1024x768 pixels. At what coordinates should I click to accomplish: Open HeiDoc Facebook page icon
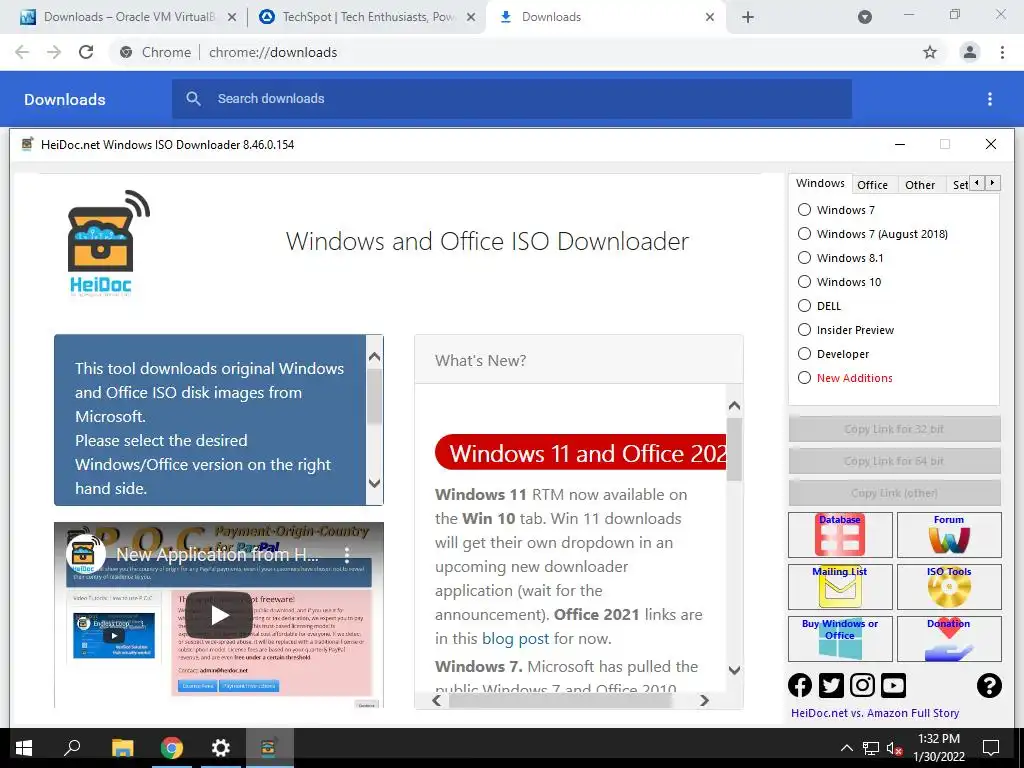(x=800, y=685)
